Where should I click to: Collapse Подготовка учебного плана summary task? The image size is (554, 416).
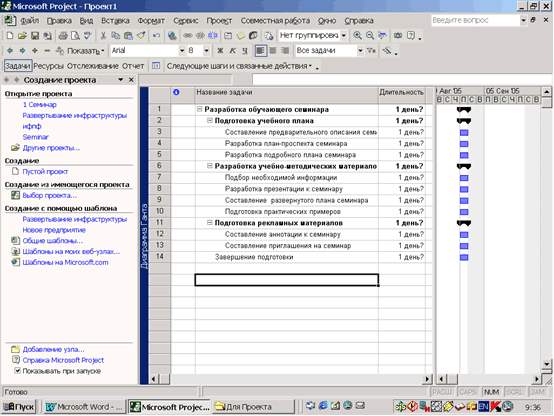tap(210, 121)
